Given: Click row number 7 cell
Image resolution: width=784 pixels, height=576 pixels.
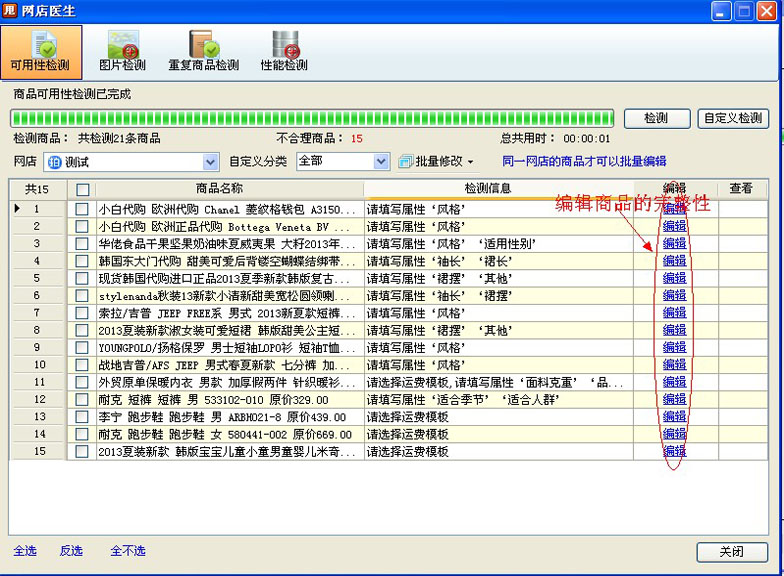Looking at the screenshot, I should click(36, 313).
